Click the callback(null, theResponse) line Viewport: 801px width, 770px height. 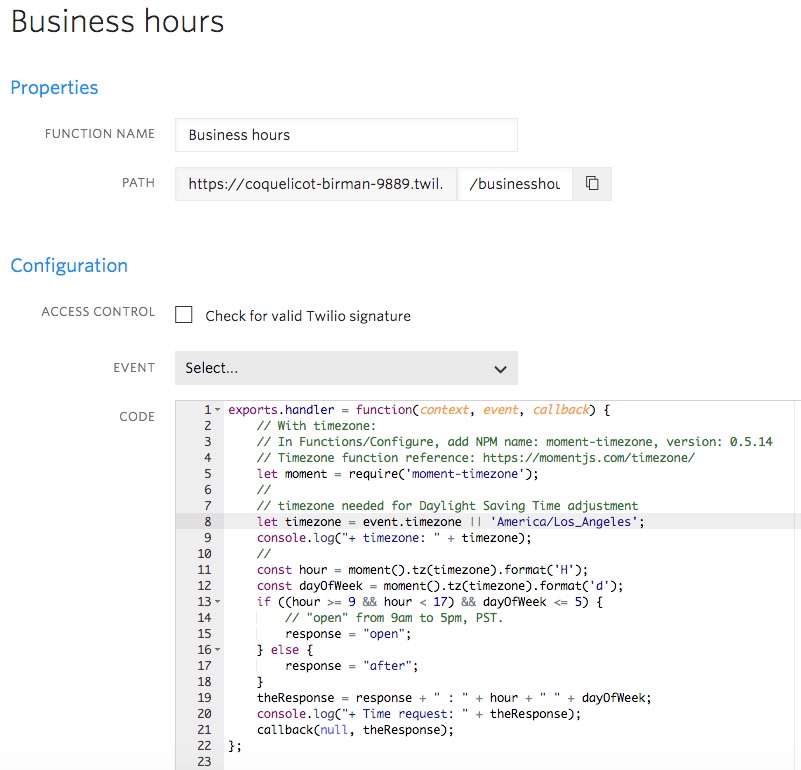coord(355,730)
